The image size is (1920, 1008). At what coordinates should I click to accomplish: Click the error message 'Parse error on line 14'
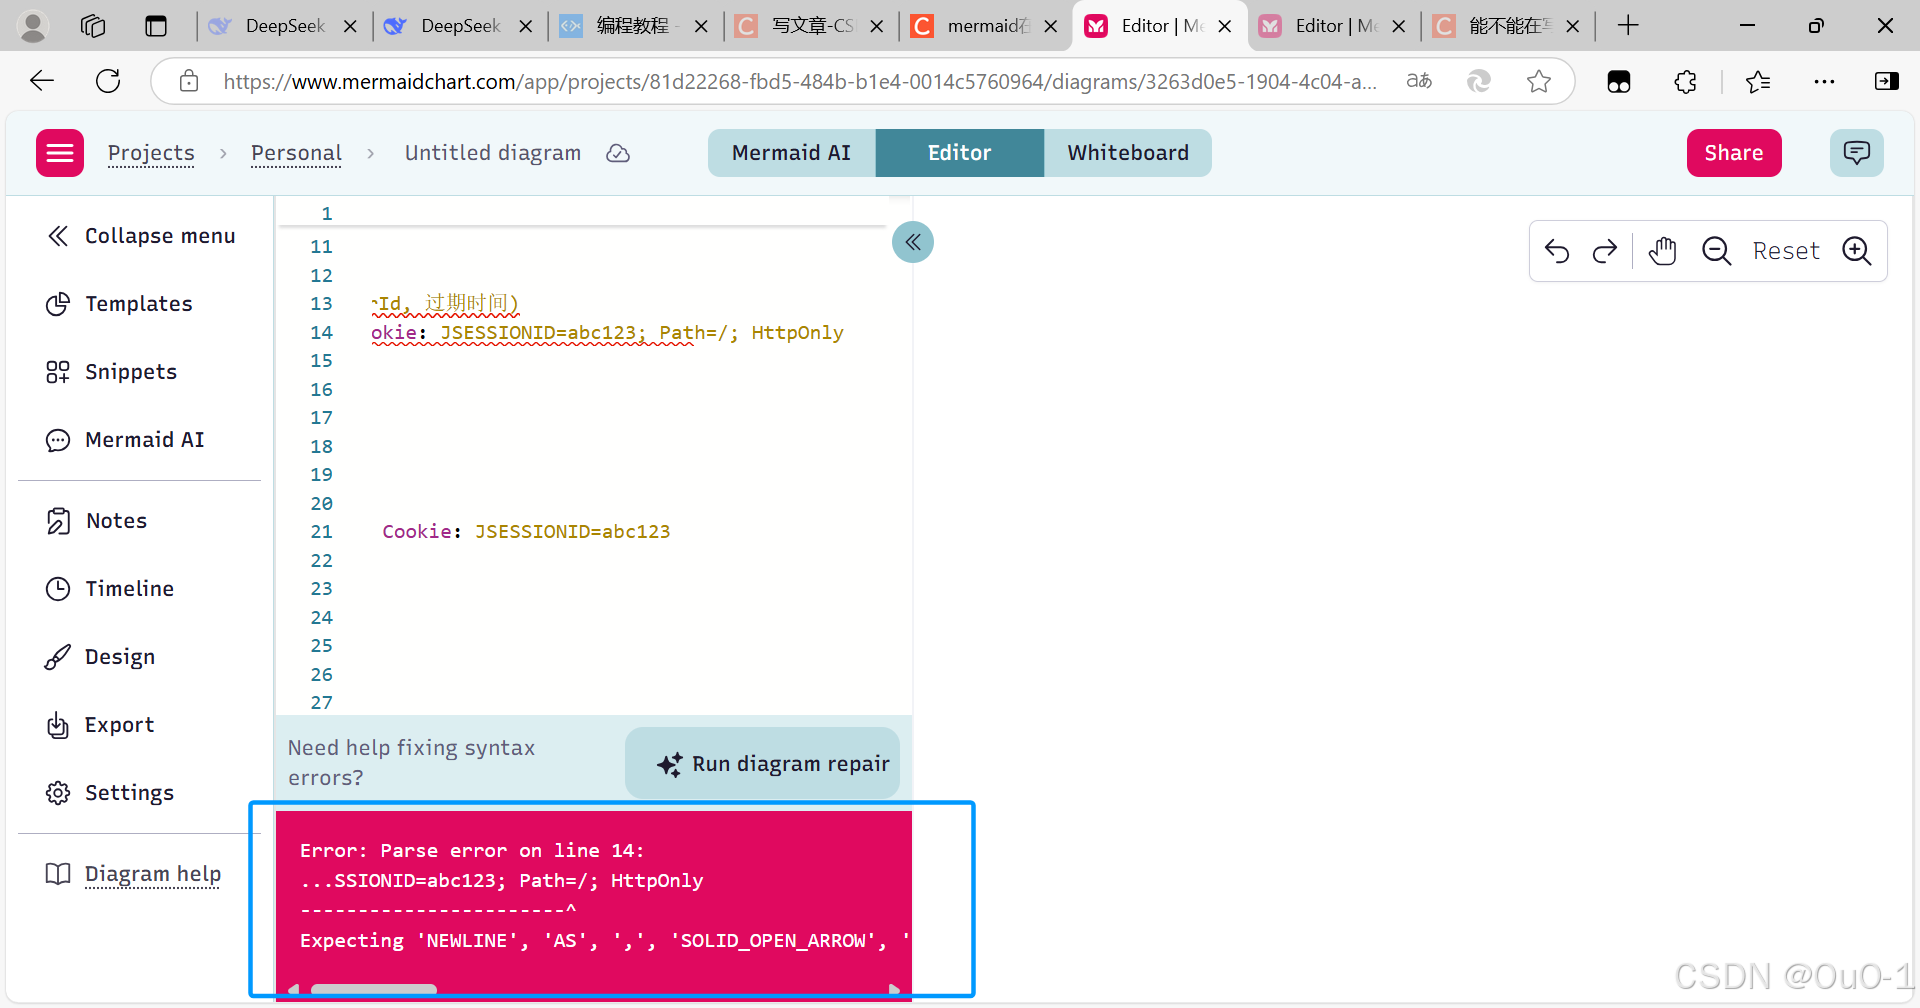click(x=472, y=851)
